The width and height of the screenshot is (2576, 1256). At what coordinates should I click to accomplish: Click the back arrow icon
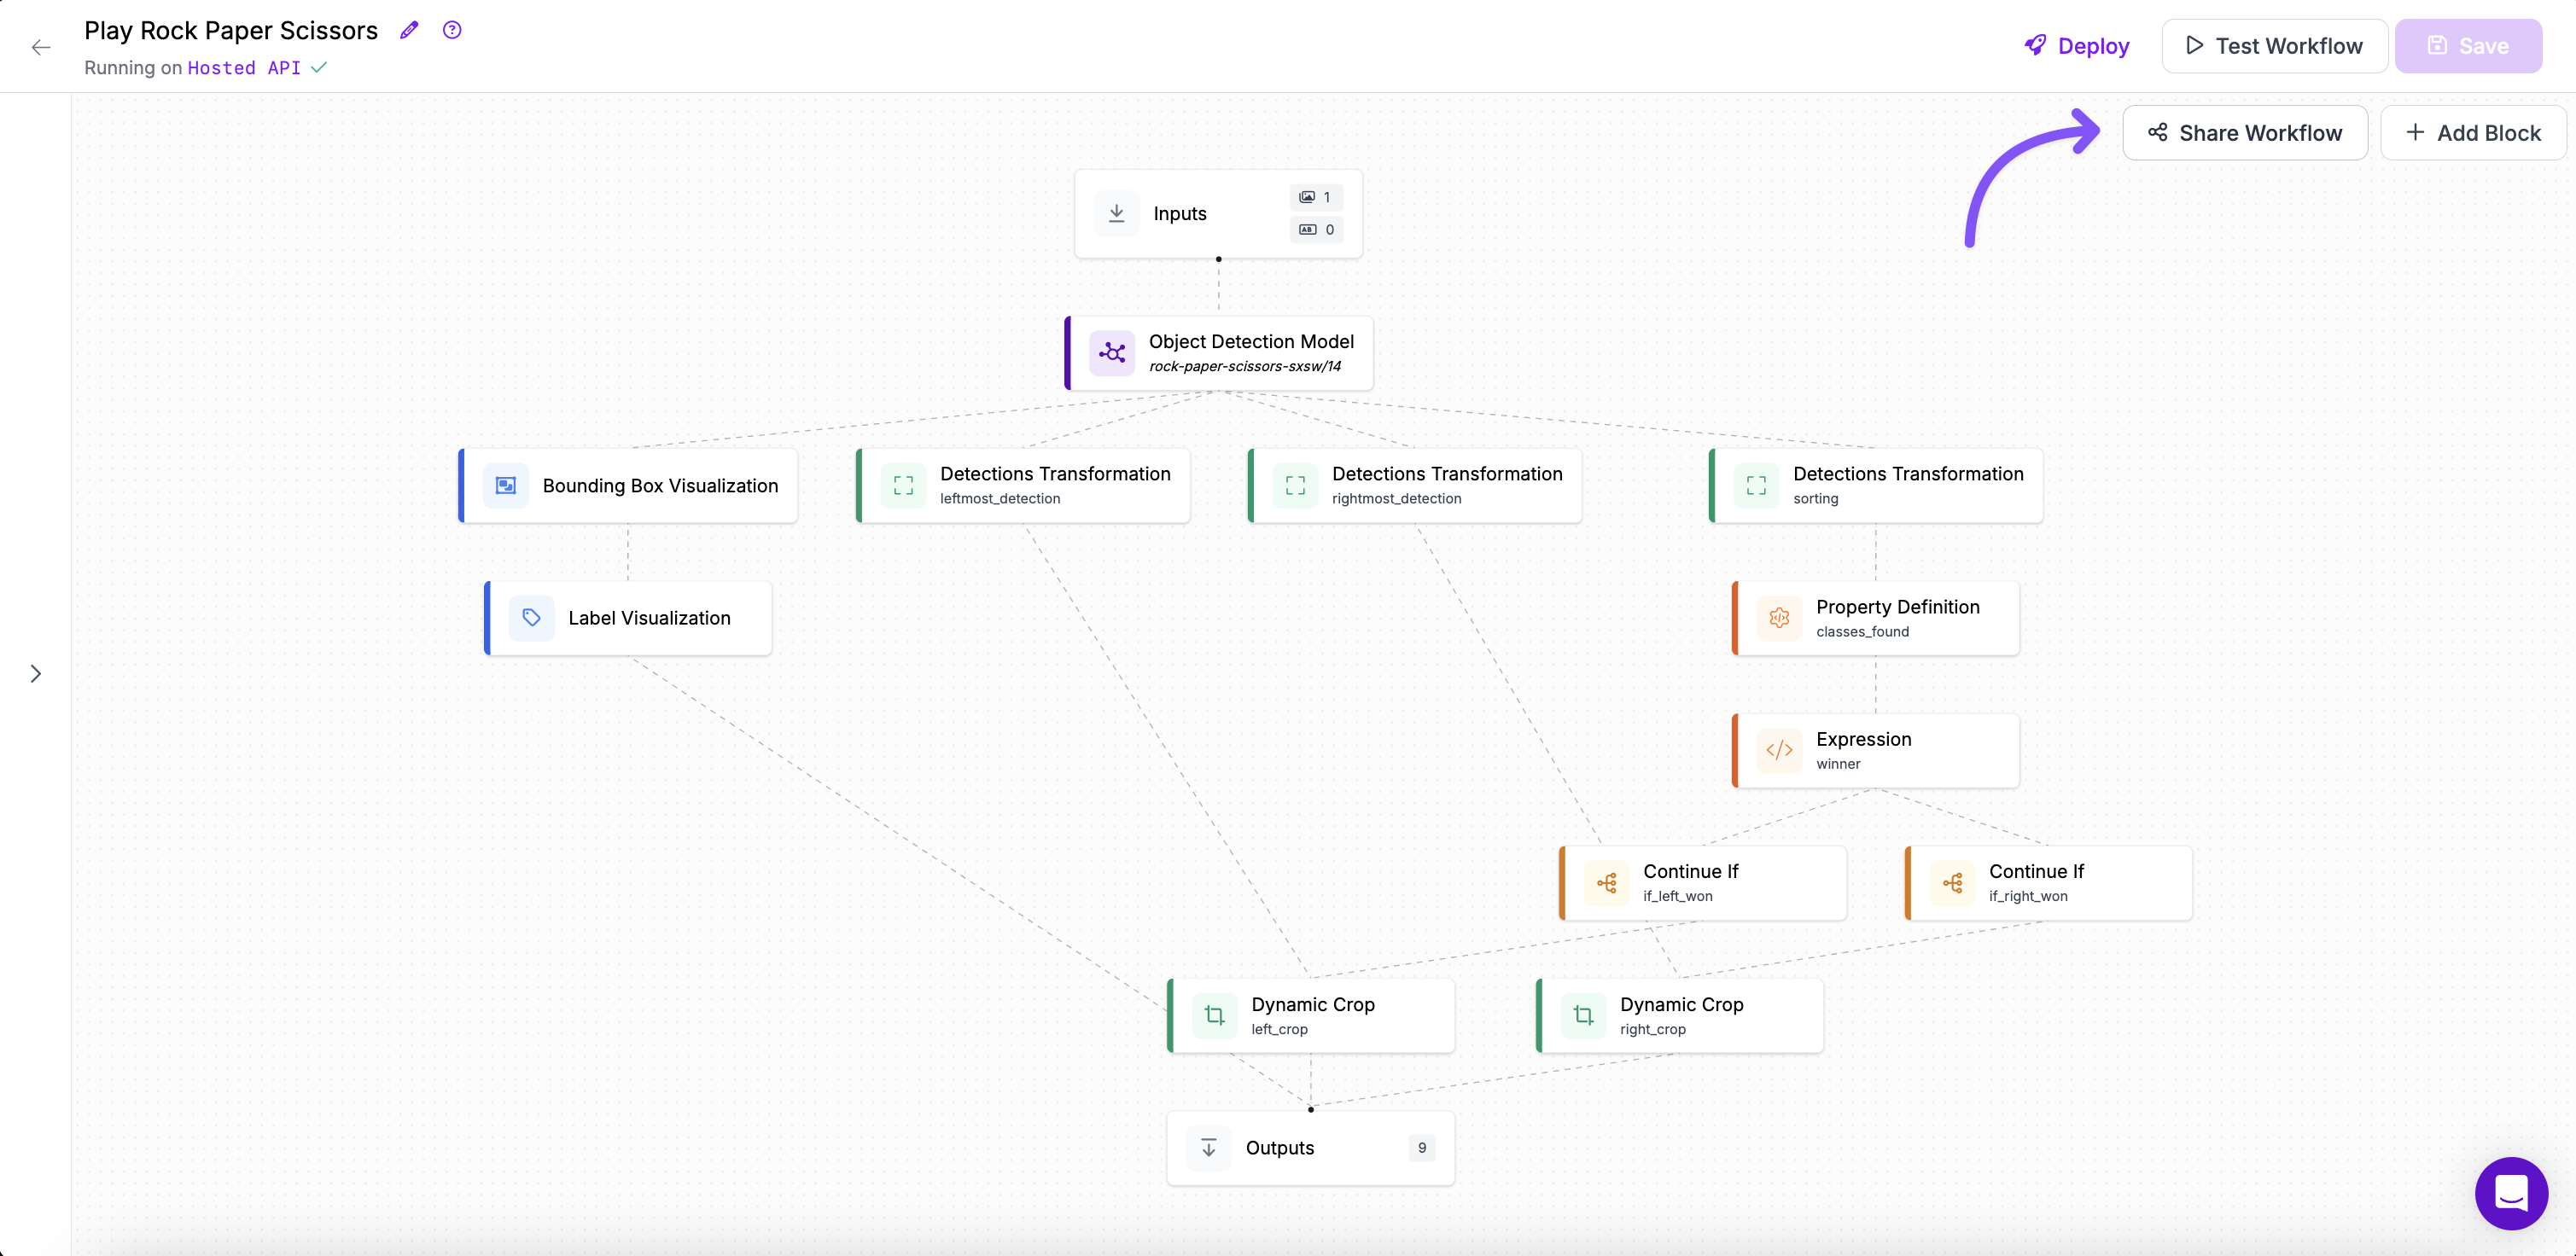[x=41, y=47]
